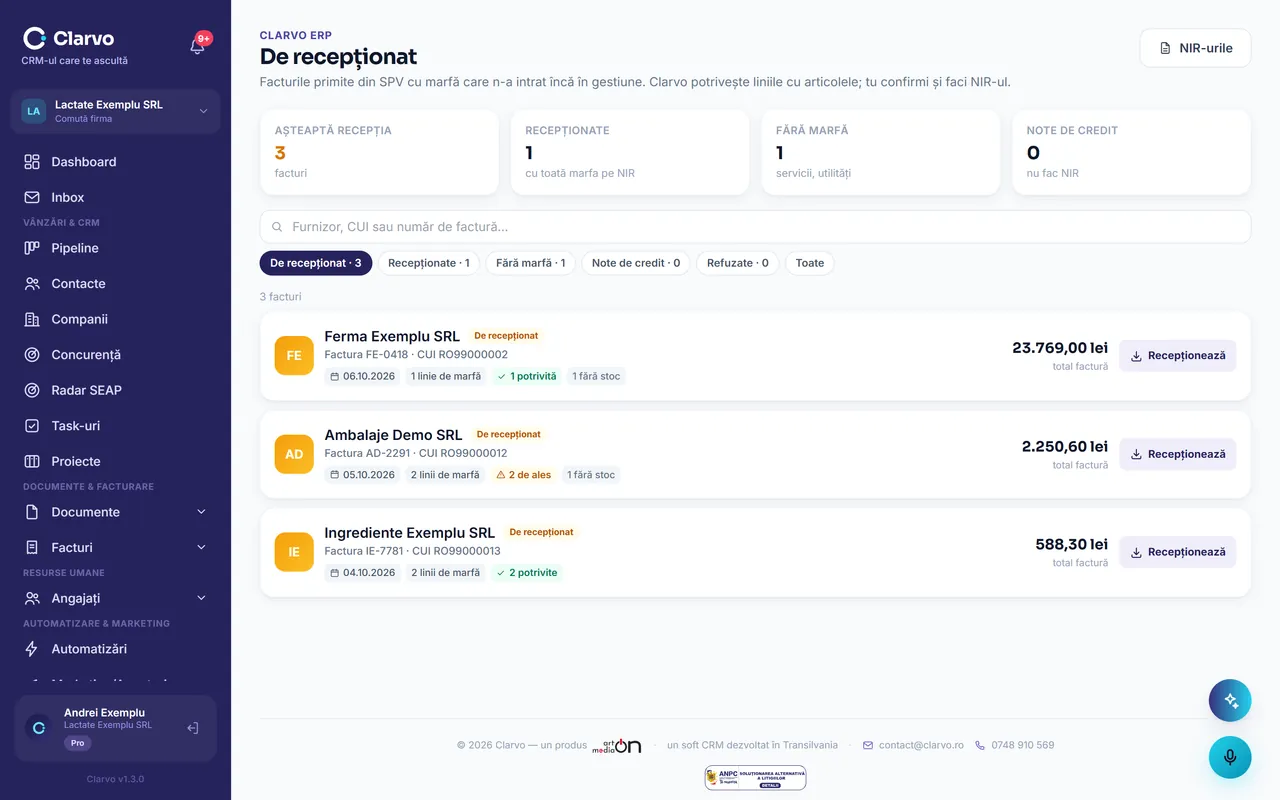Switch to the Recepționate · 1 filter
Viewport: 1280px width, 800px height.
[x=429, y=263]
